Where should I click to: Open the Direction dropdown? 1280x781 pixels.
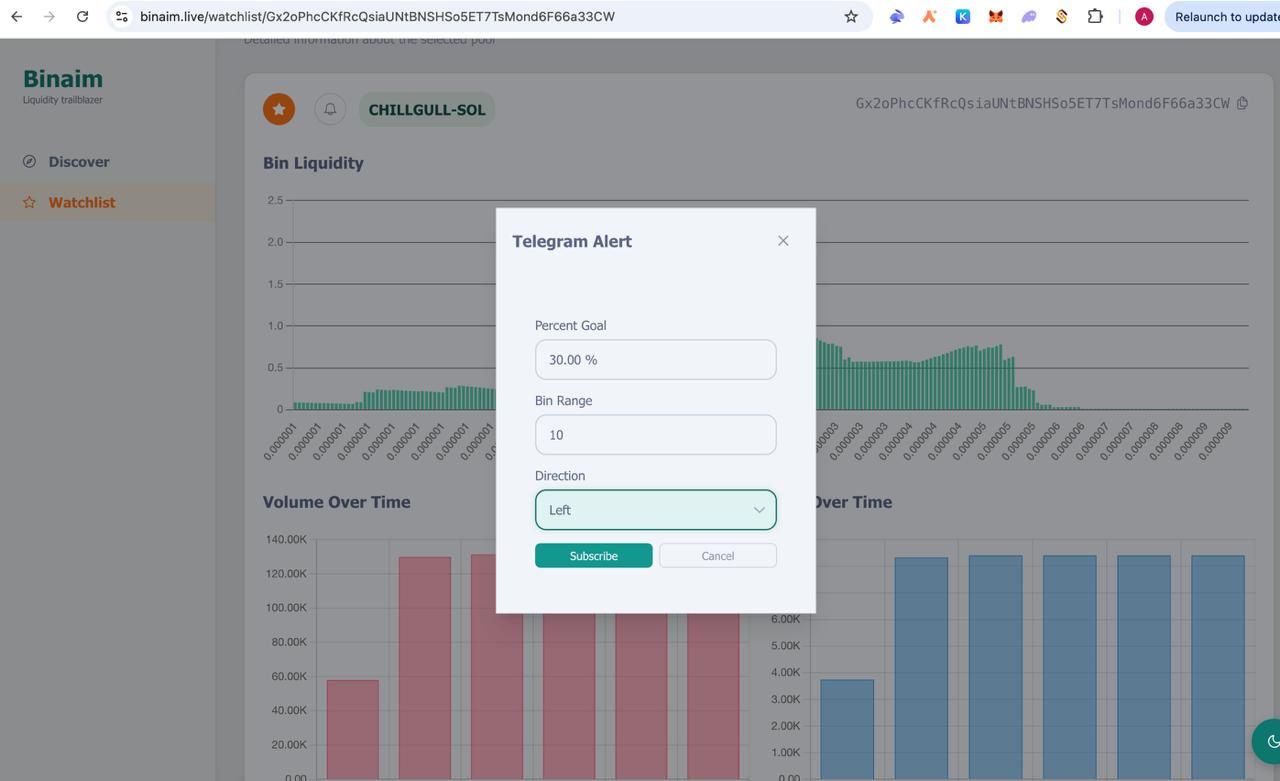pos(655,510)
